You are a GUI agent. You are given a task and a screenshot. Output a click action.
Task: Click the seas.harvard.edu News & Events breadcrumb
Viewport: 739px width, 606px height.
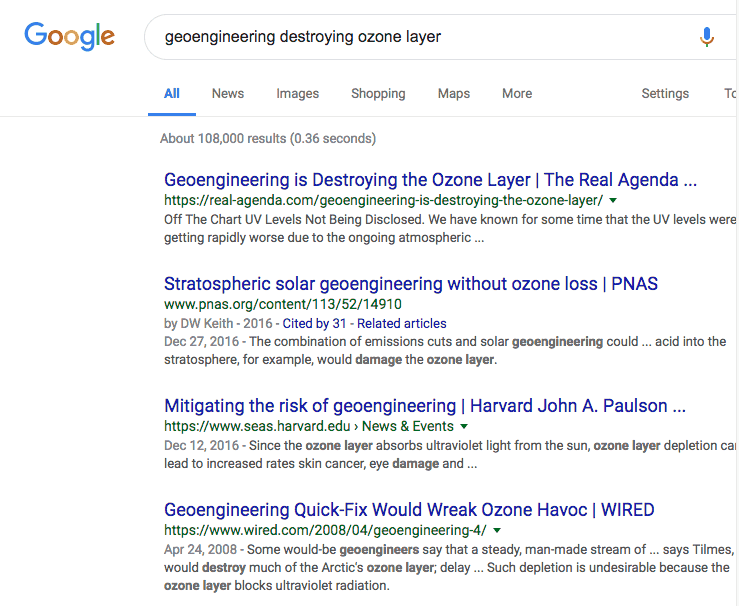click(x=309, y=426)
